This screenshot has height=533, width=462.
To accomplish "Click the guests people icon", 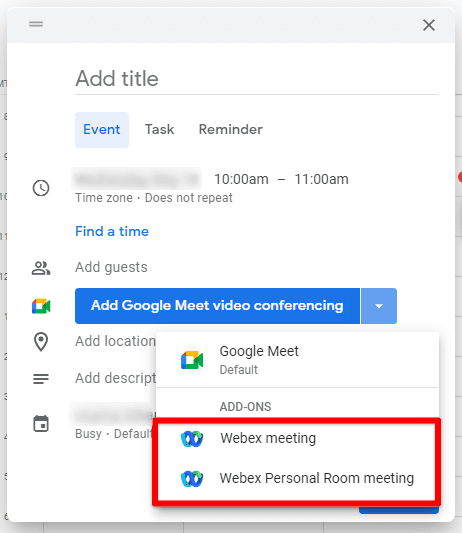I will pyautogui.click(x=41, y=268).
